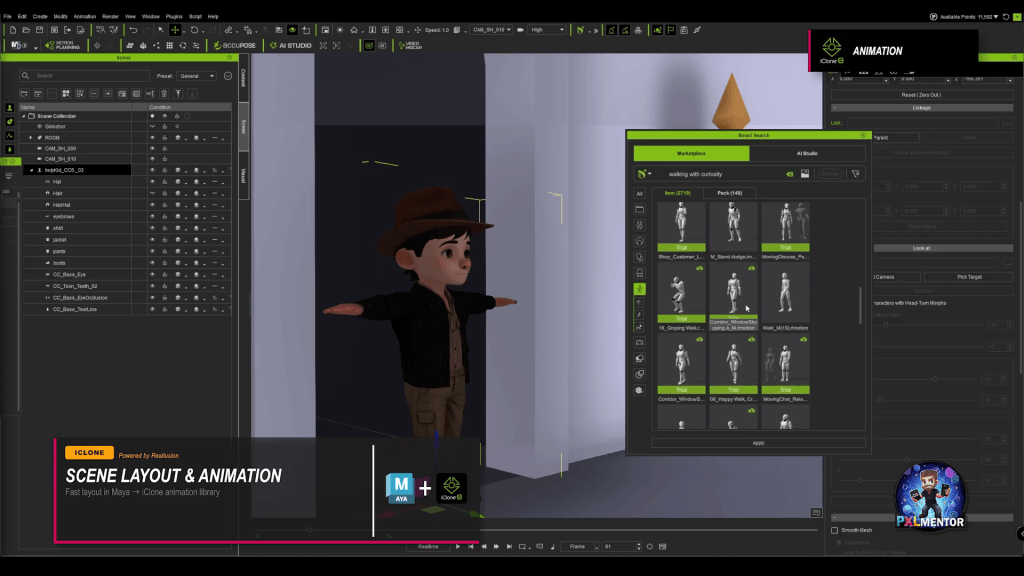
Task: Click the 'walking with curiosity' search field
Action: pos(725,174)
